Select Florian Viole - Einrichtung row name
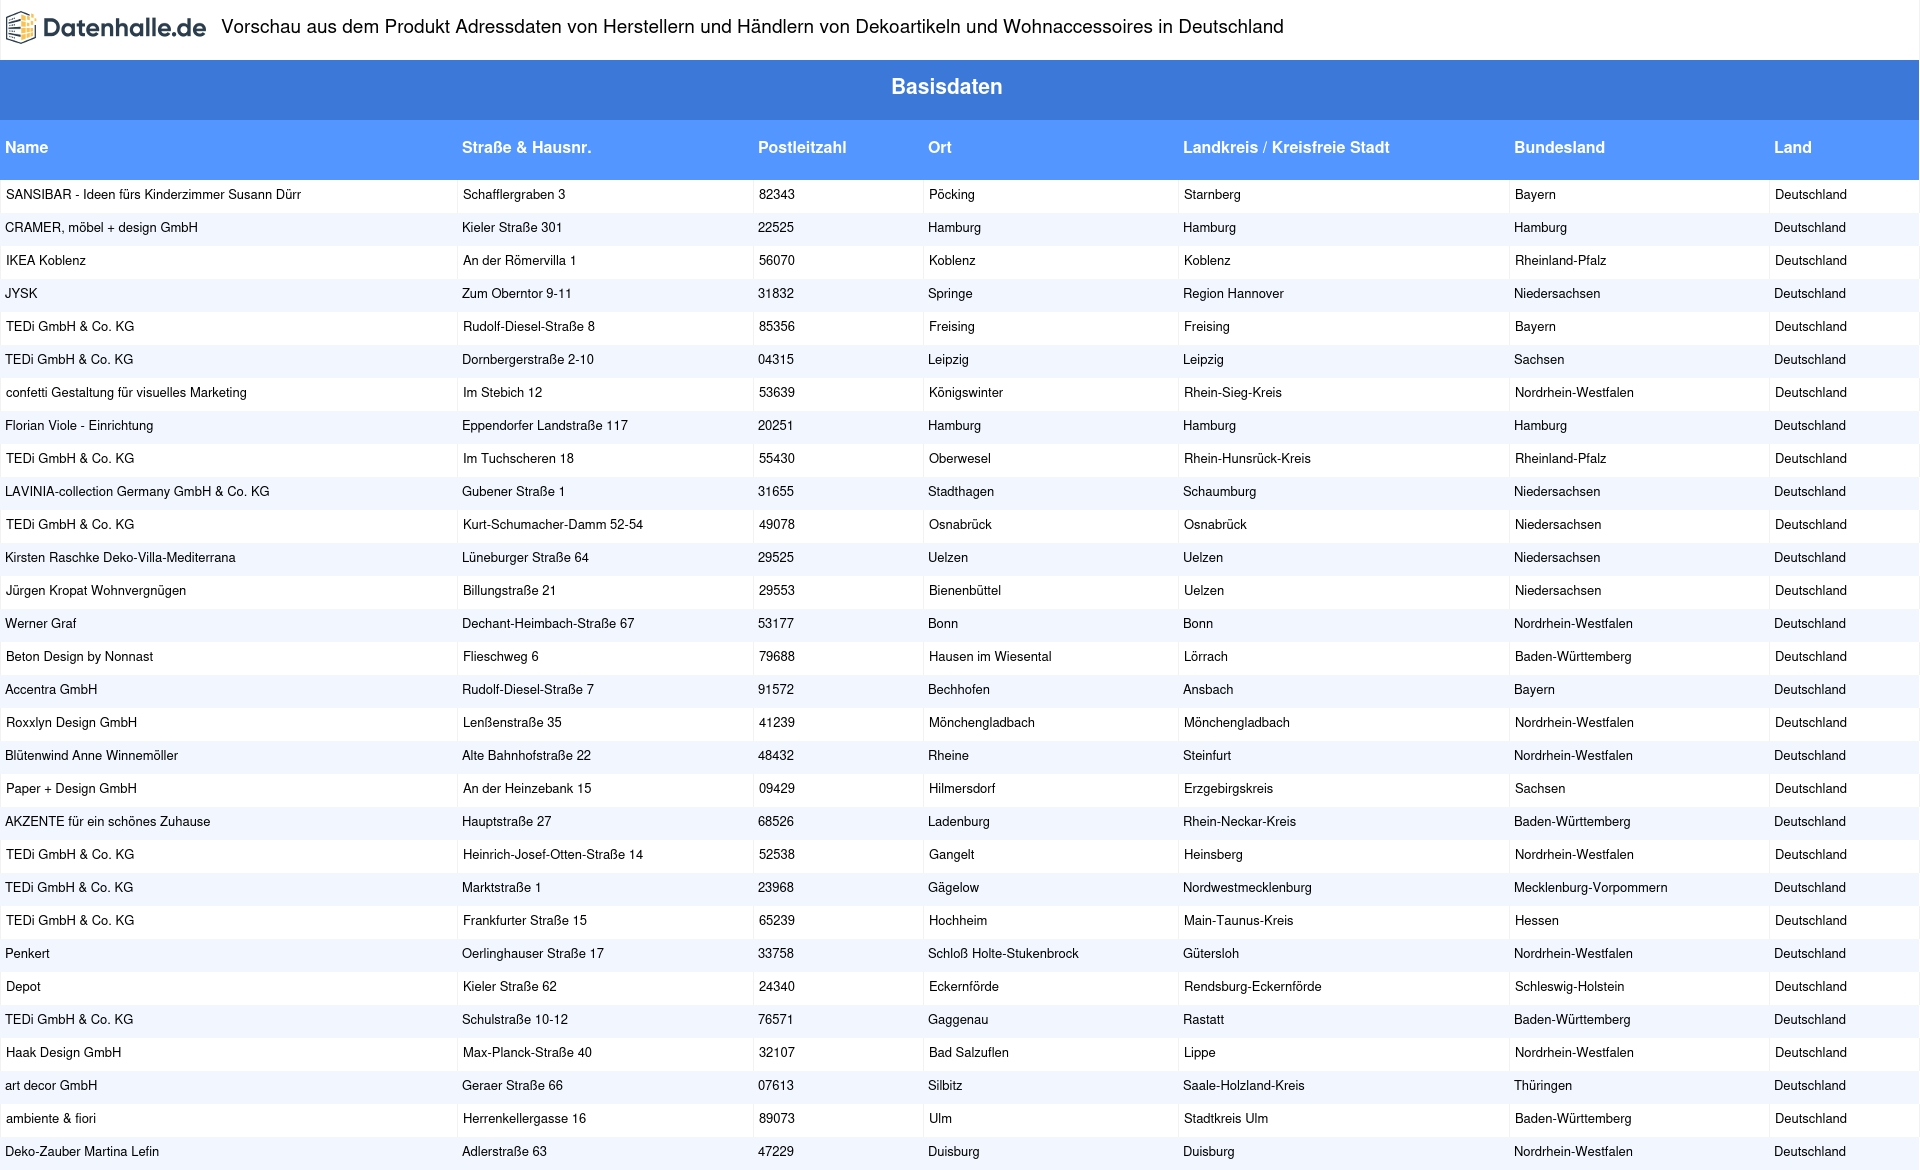 (x=79, y=425)
